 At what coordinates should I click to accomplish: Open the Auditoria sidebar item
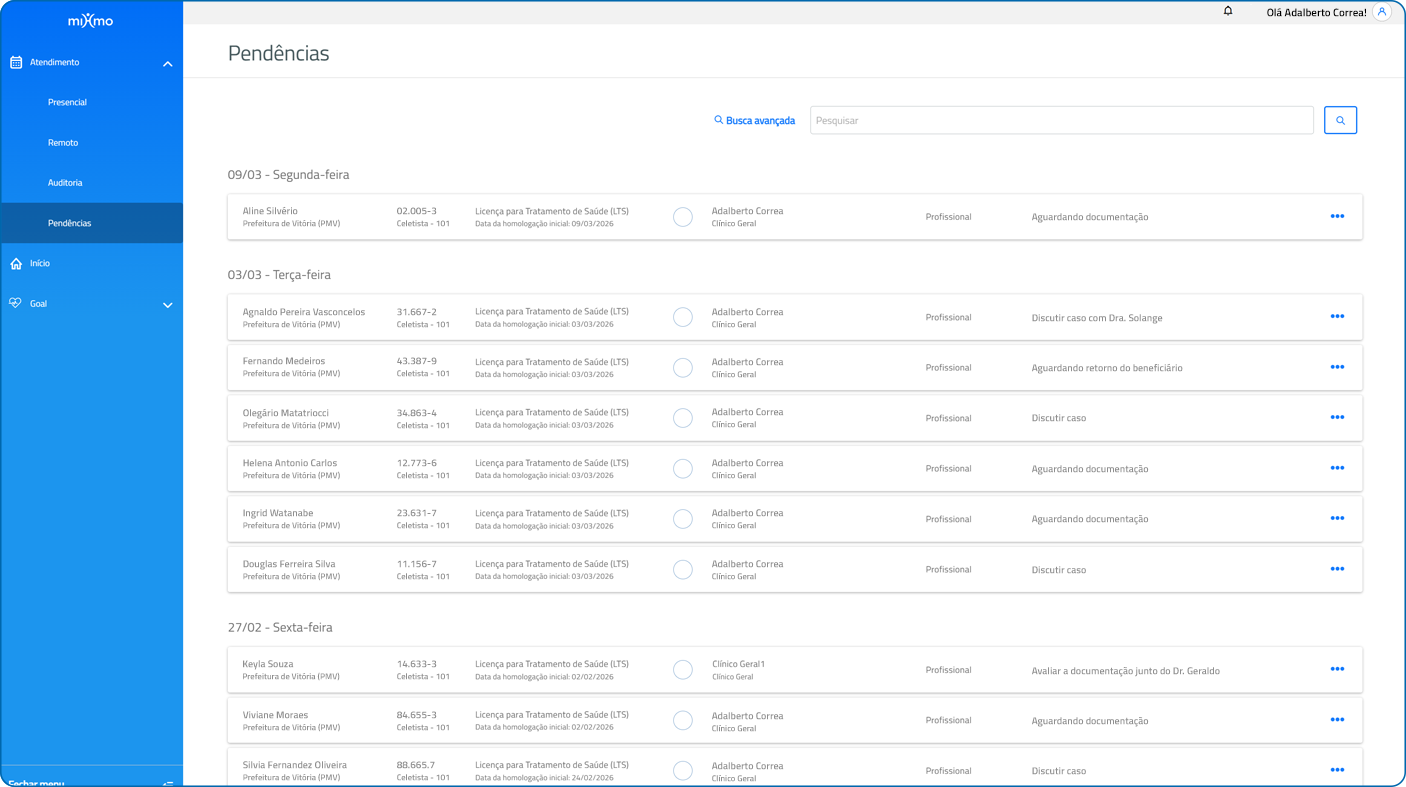point(65,183)
